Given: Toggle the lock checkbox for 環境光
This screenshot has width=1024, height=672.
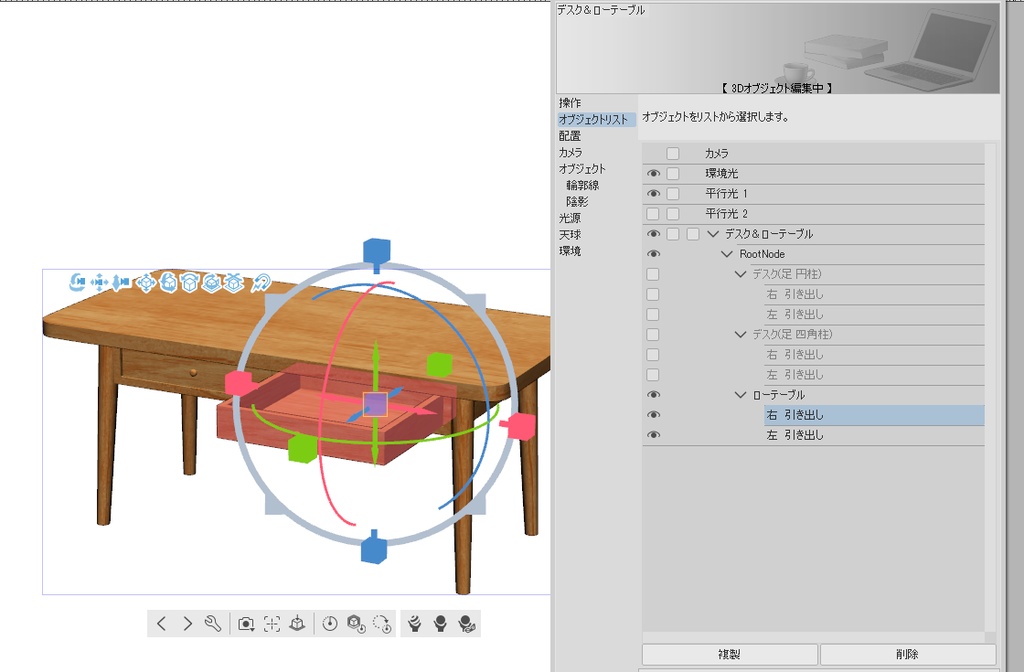Looking at the screenshot, I should [x=673, y=174].
